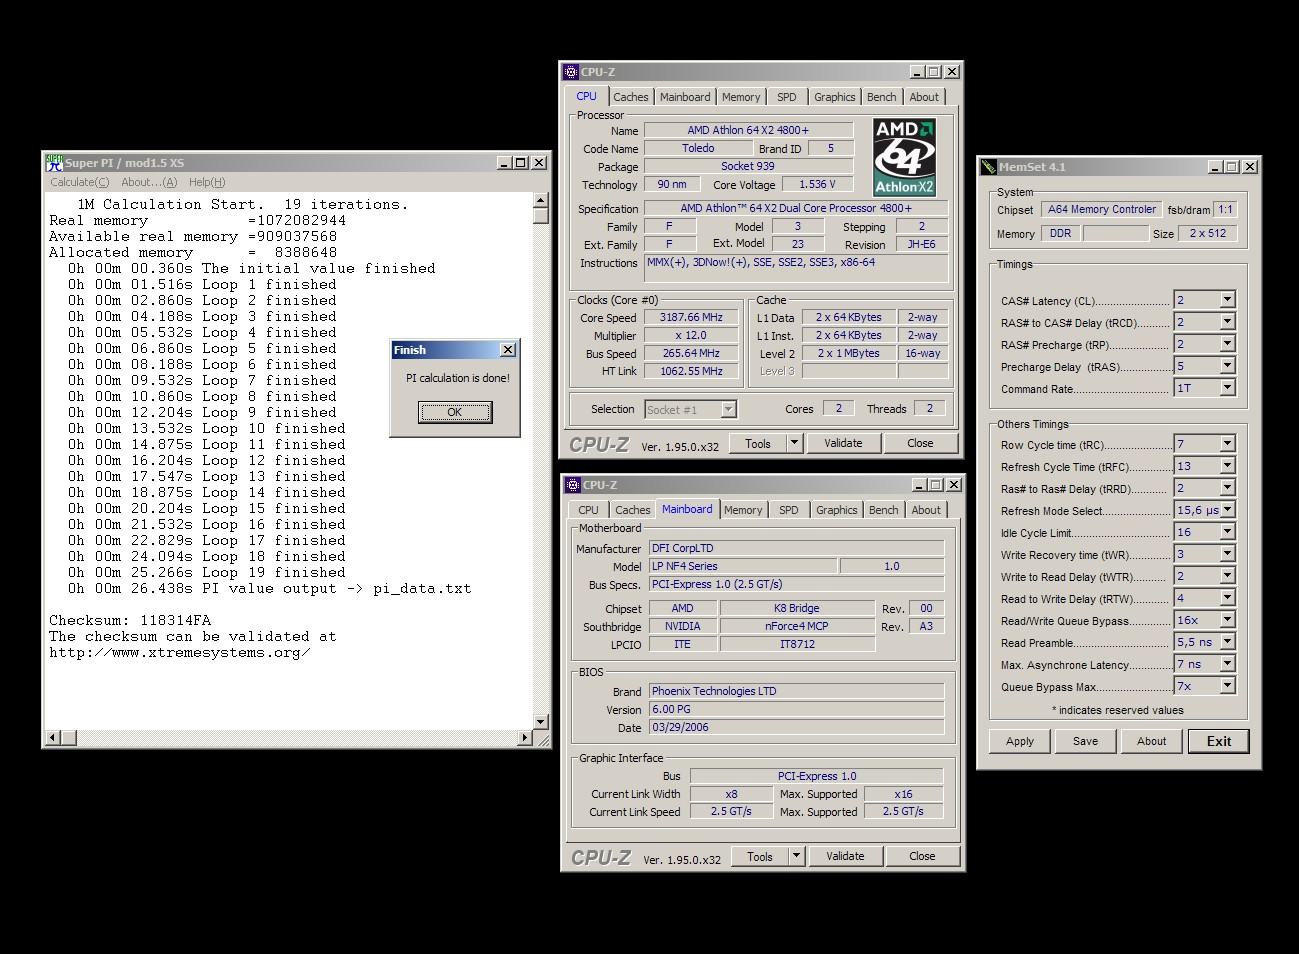Open the RAS# to CAS# Delay dropdown
The image size is (1299, 954).
(x=1227, y=321)
